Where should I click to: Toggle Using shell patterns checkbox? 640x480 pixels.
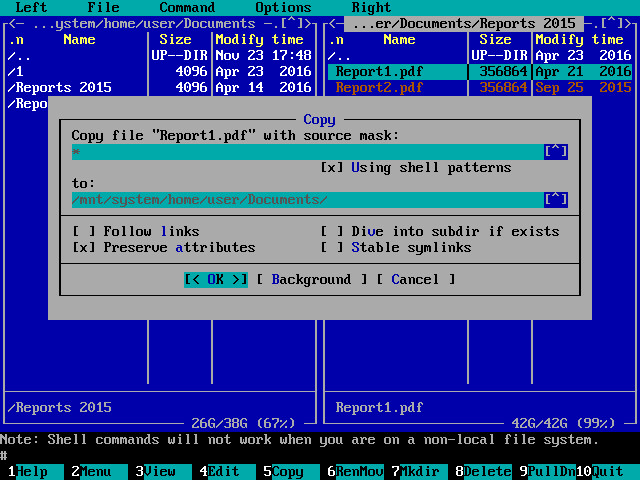[416, 167]
